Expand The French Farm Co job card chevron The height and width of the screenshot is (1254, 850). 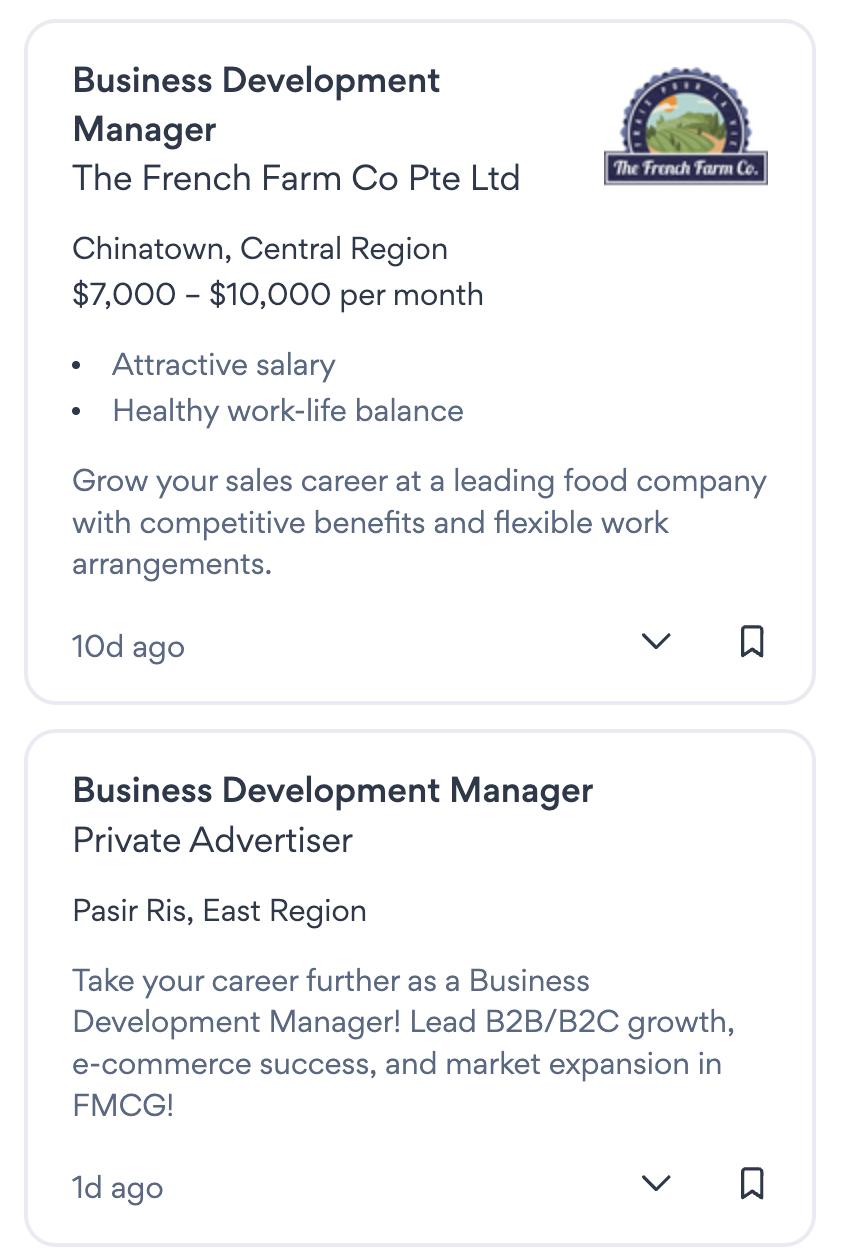655,642
